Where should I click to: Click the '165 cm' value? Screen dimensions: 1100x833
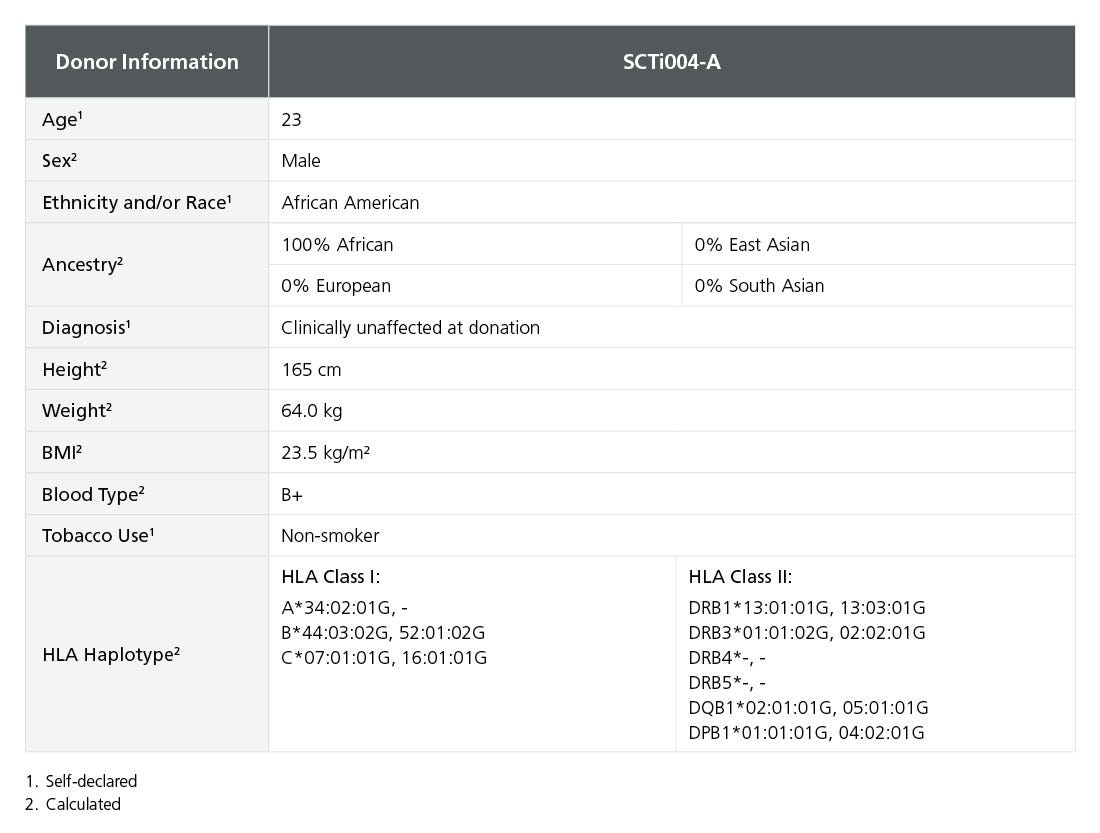(311, 370)
